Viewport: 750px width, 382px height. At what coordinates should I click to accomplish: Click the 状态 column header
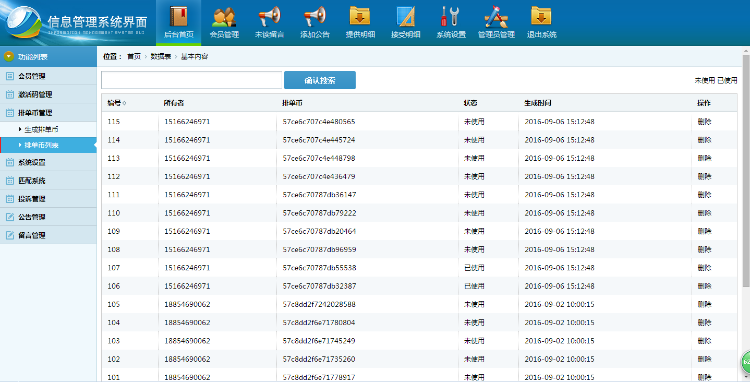point(470,103)
